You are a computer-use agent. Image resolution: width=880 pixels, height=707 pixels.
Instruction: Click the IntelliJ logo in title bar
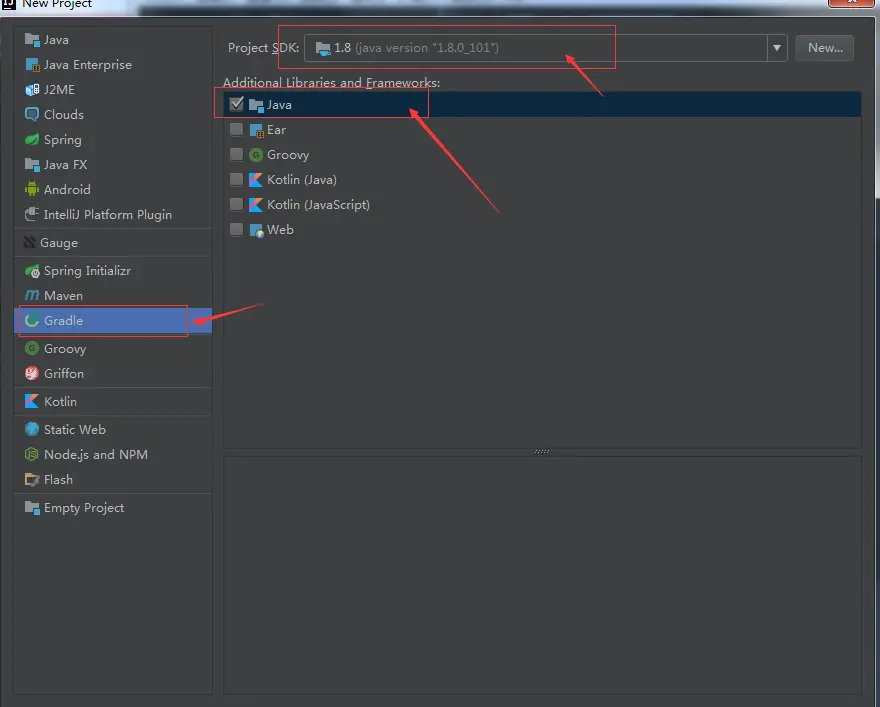(x=8, y=4)
